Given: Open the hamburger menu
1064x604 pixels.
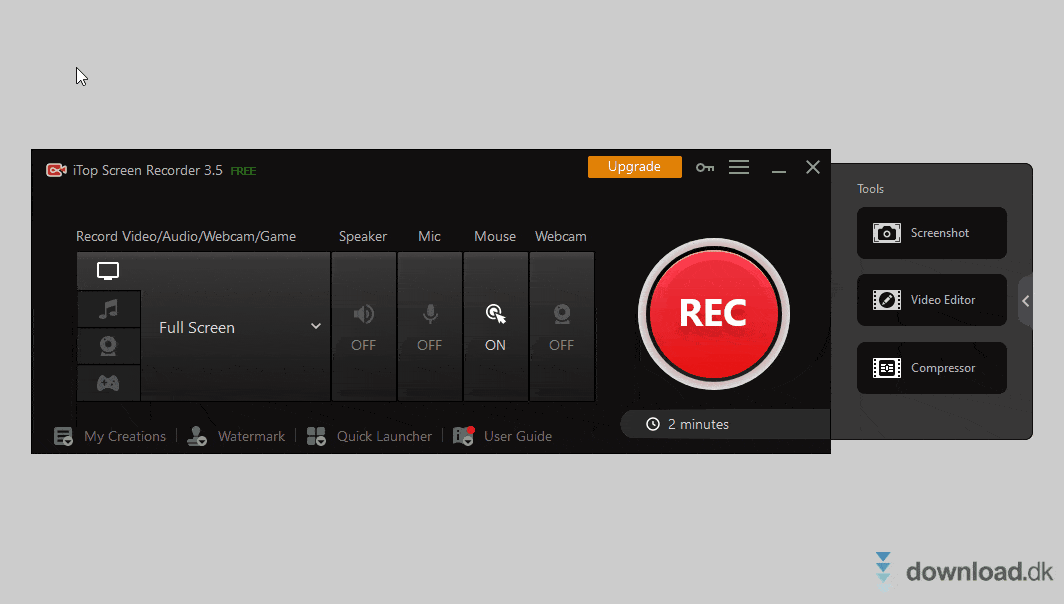Looking at the screenshot, I should coord(739,167).
